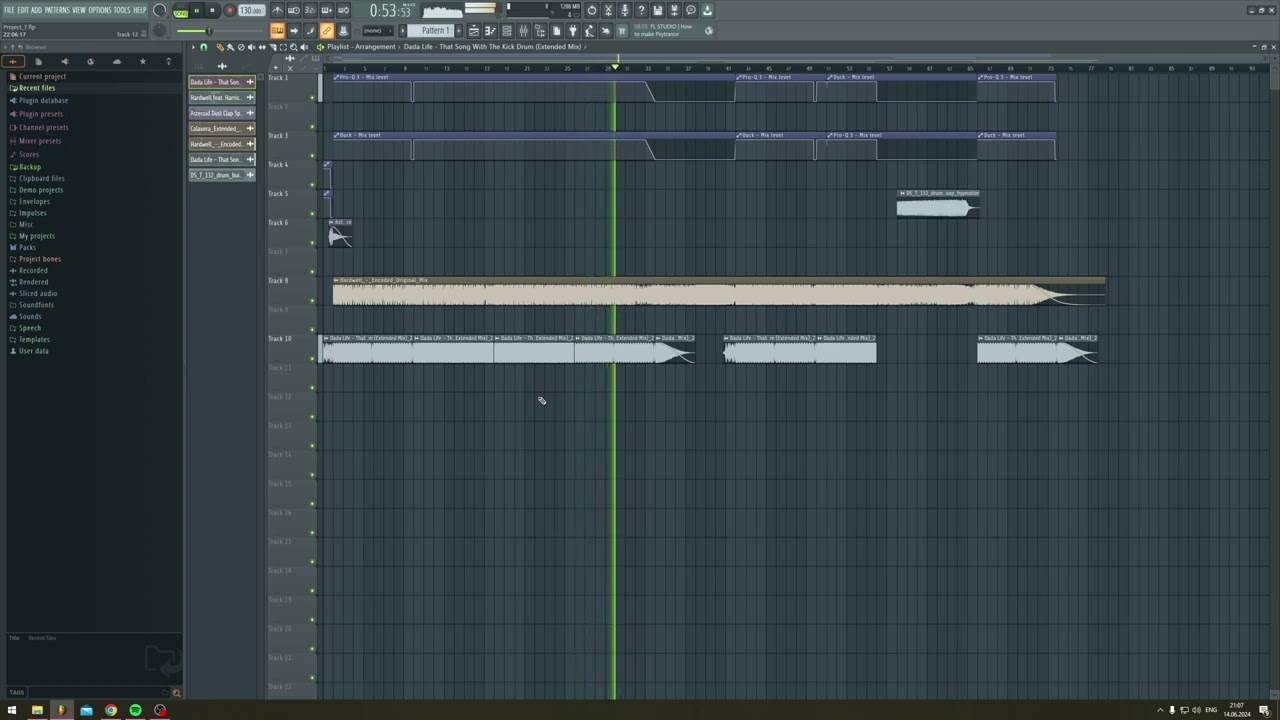Mute Track 3 with its green light
The width and height of the screenshot is (1280, 720).
312,156
